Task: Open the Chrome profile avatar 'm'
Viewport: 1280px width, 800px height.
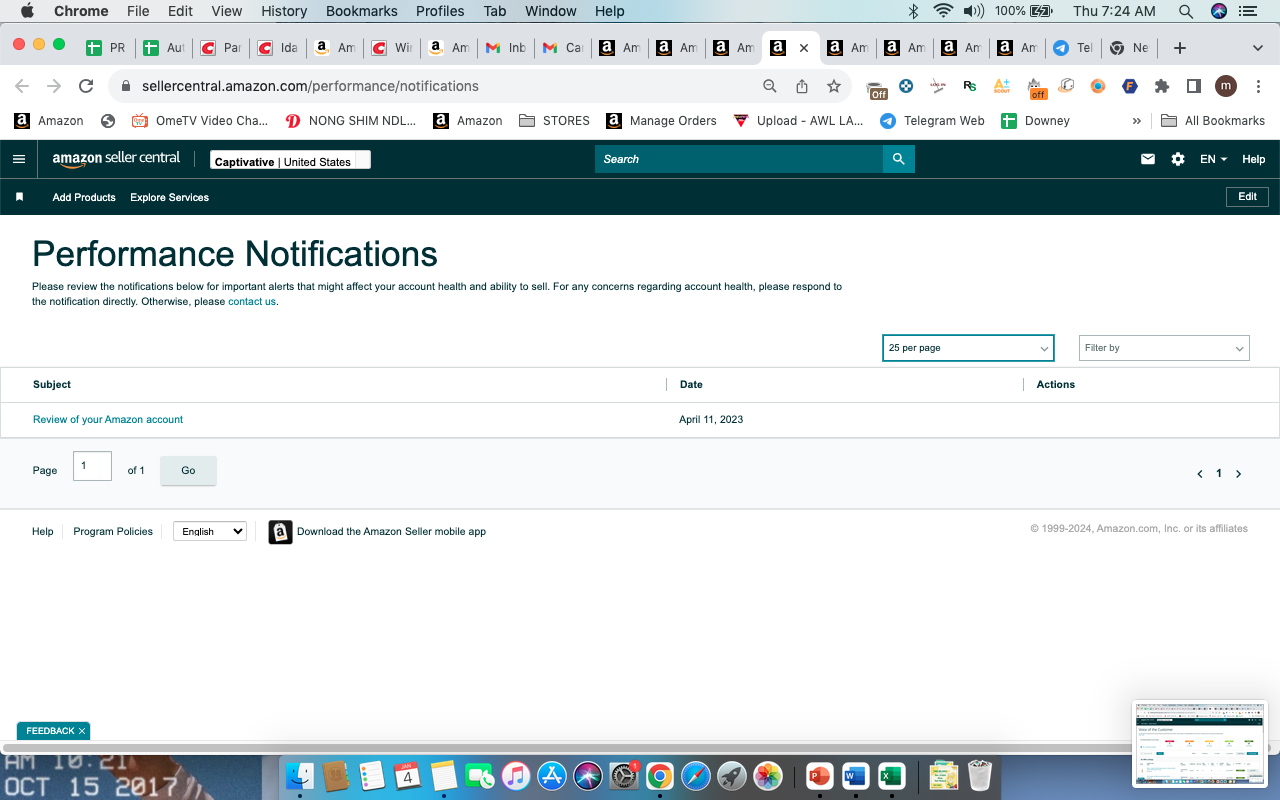Action: pyautogui.click(x=1226, y=86)
